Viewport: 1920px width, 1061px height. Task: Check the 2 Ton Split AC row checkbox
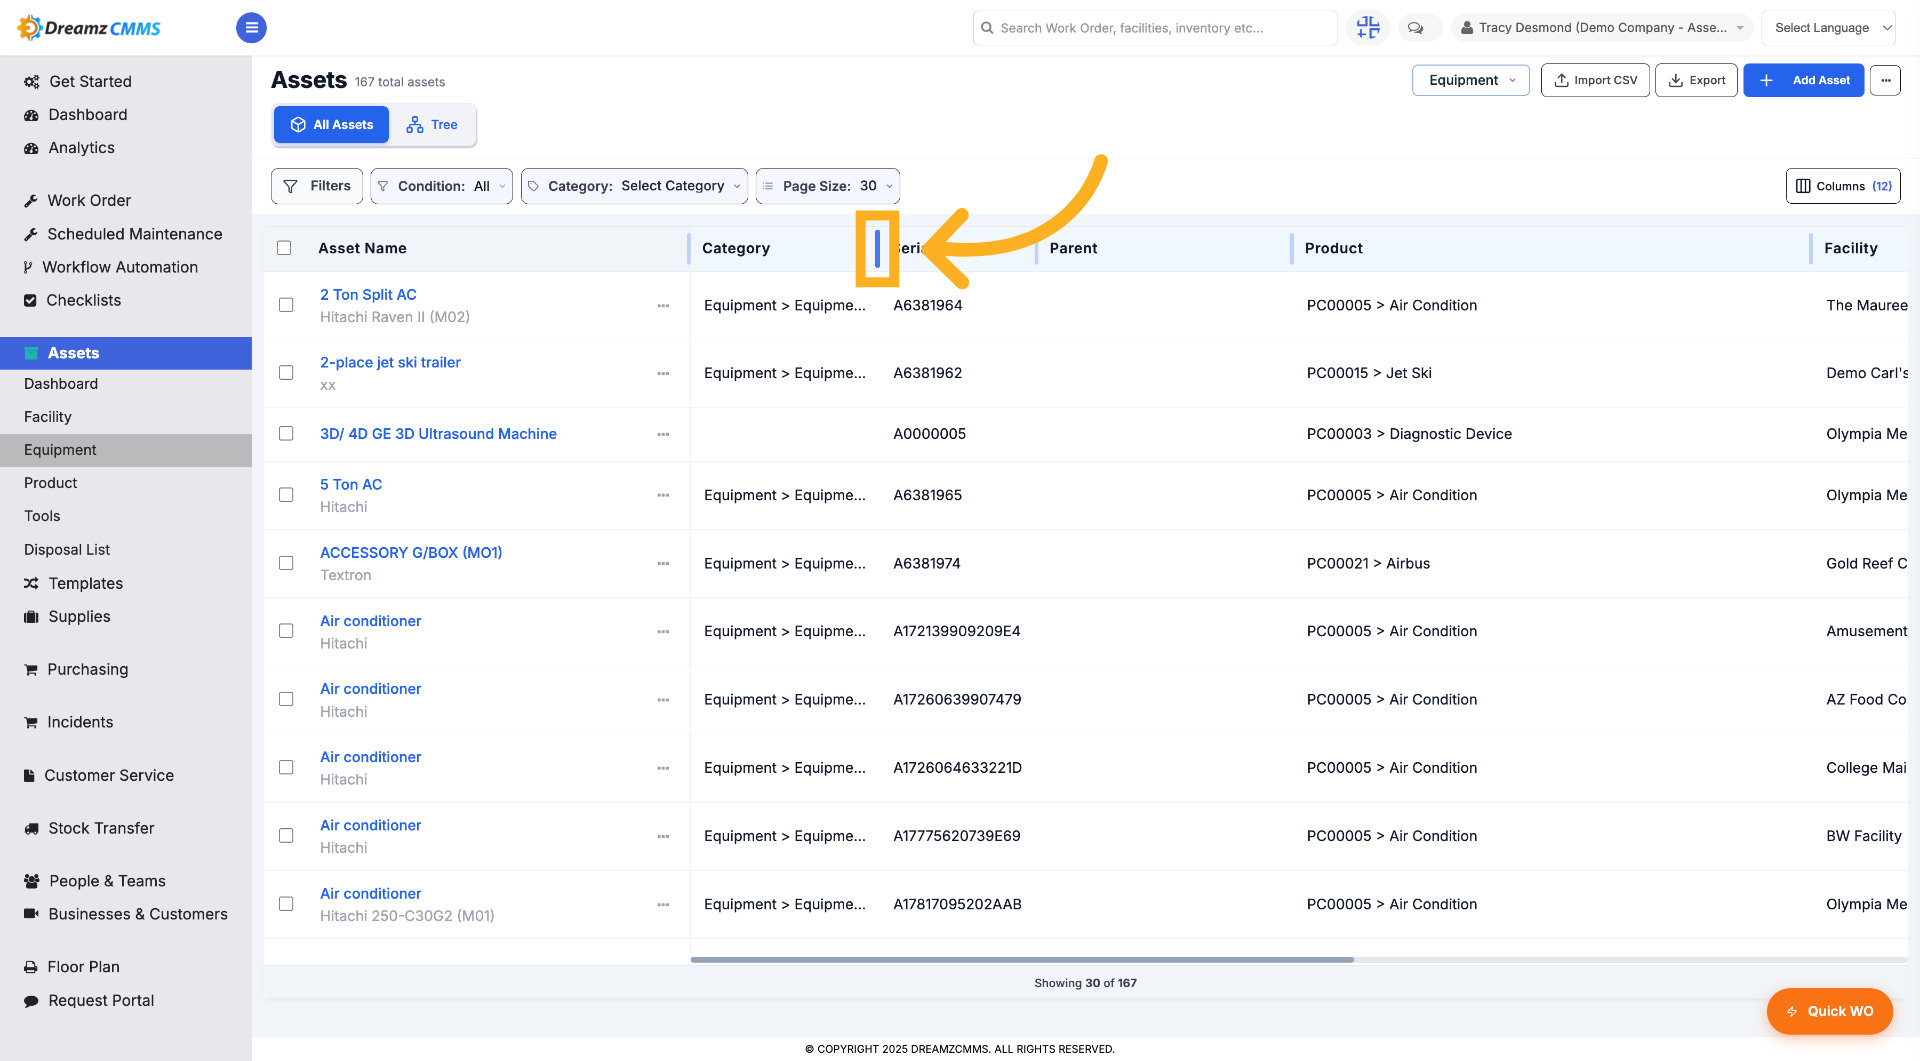[x=286, y=305]
